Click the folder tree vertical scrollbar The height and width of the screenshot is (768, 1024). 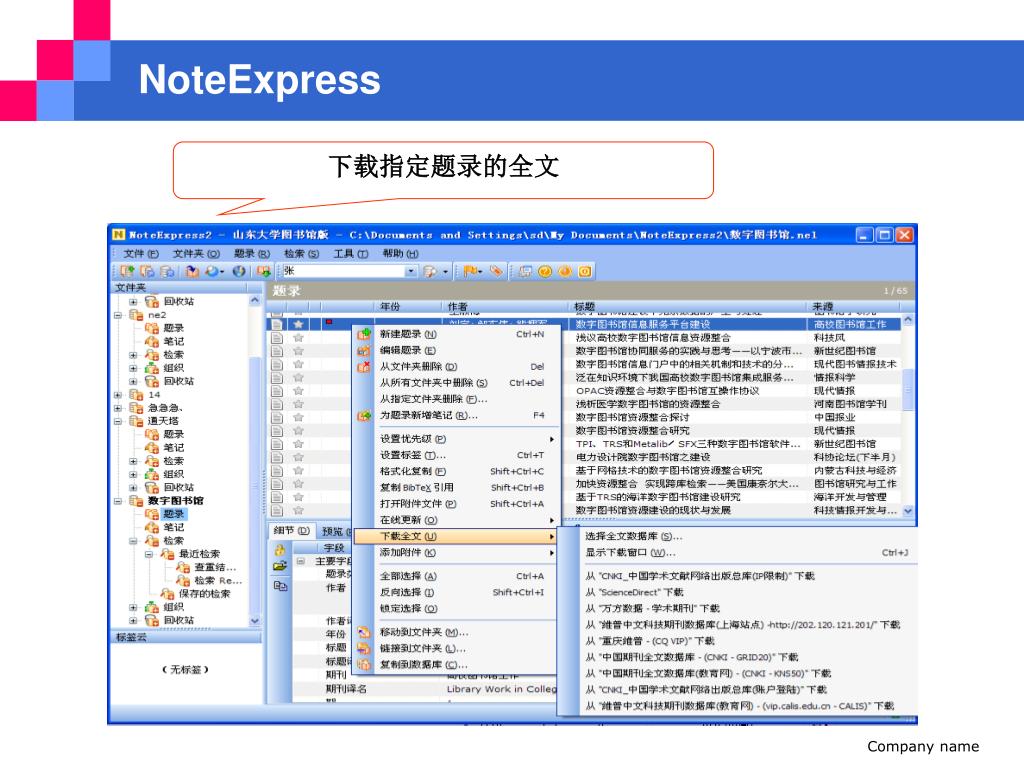coord(255,460)
